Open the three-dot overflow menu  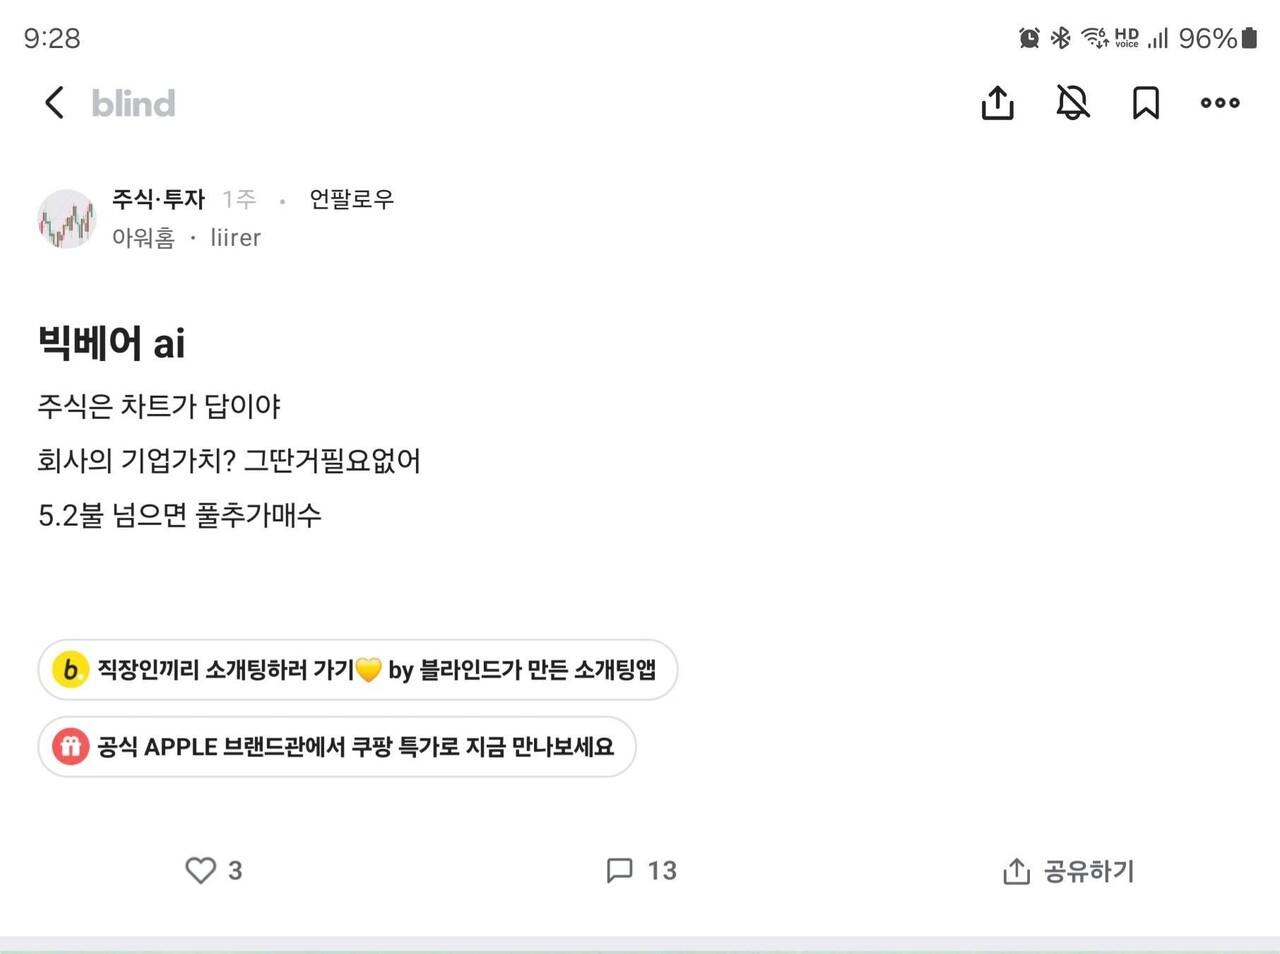(1220, 102)
